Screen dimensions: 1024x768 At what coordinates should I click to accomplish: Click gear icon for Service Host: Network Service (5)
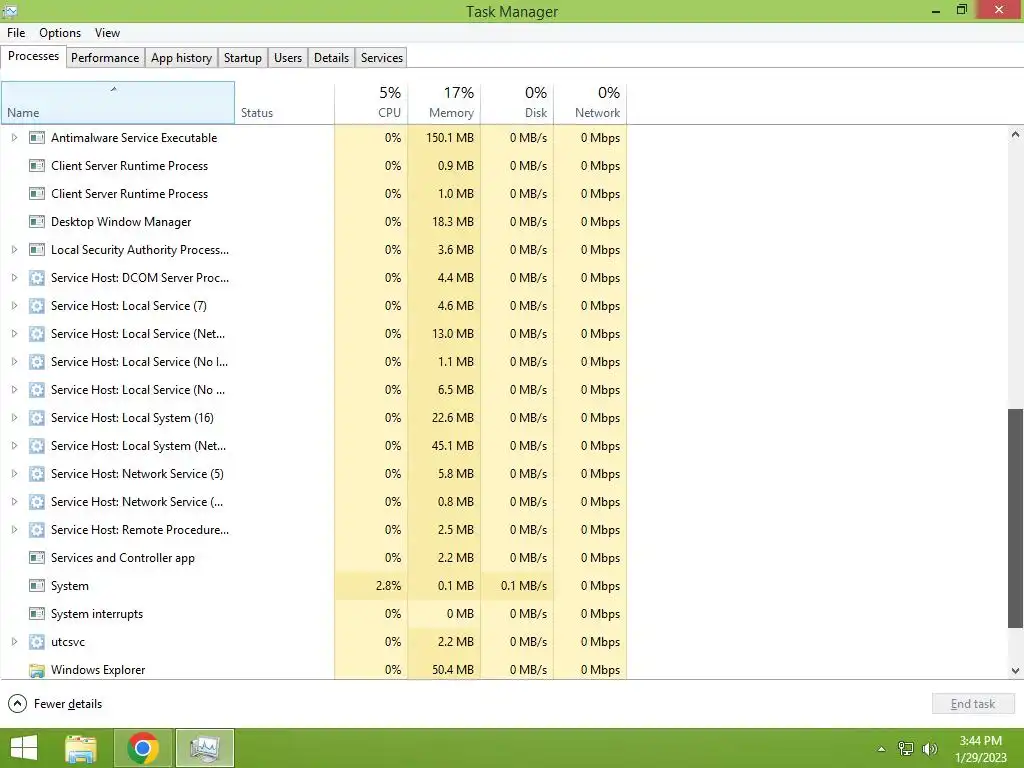(37, 474)
